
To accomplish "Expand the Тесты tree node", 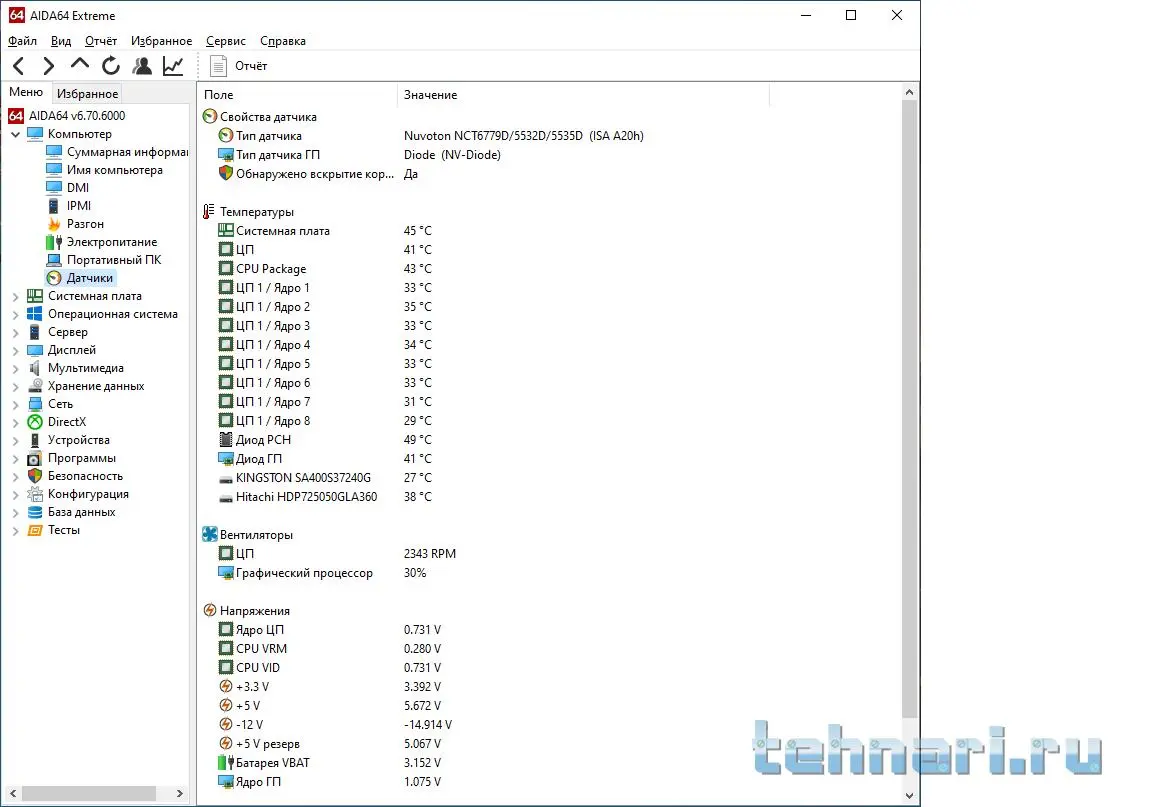I will [15, 531].
